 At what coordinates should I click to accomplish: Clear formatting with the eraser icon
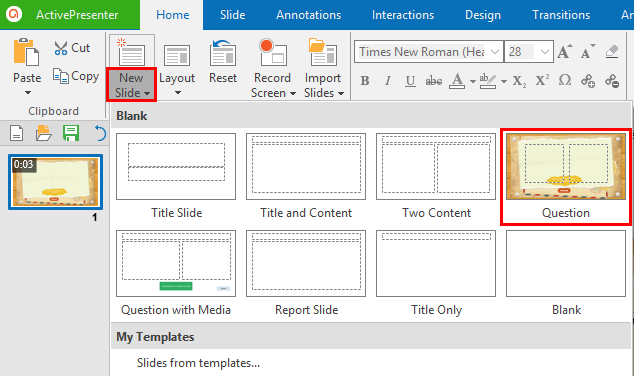click(x=612, y=52)
